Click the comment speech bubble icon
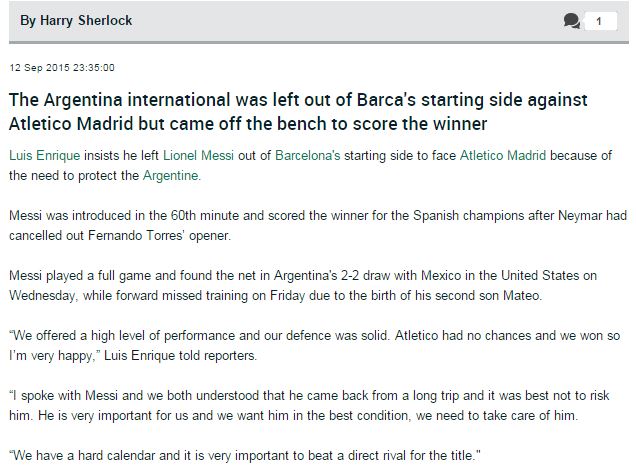This screenshot has width=636, height=475. pyautogui.click(x=572, y=20)
